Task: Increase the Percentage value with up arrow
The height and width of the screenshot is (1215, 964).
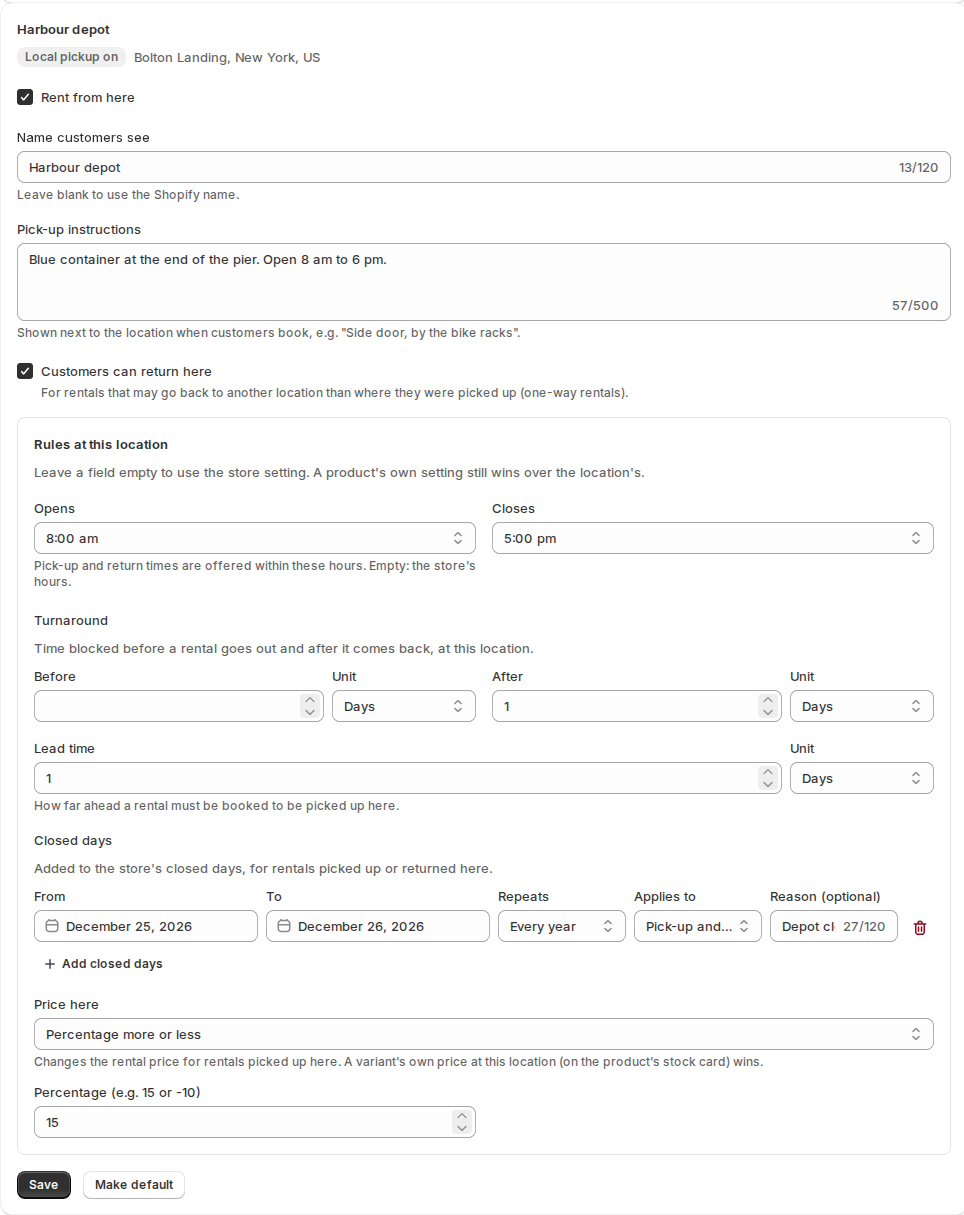Action: (461, 1117)
